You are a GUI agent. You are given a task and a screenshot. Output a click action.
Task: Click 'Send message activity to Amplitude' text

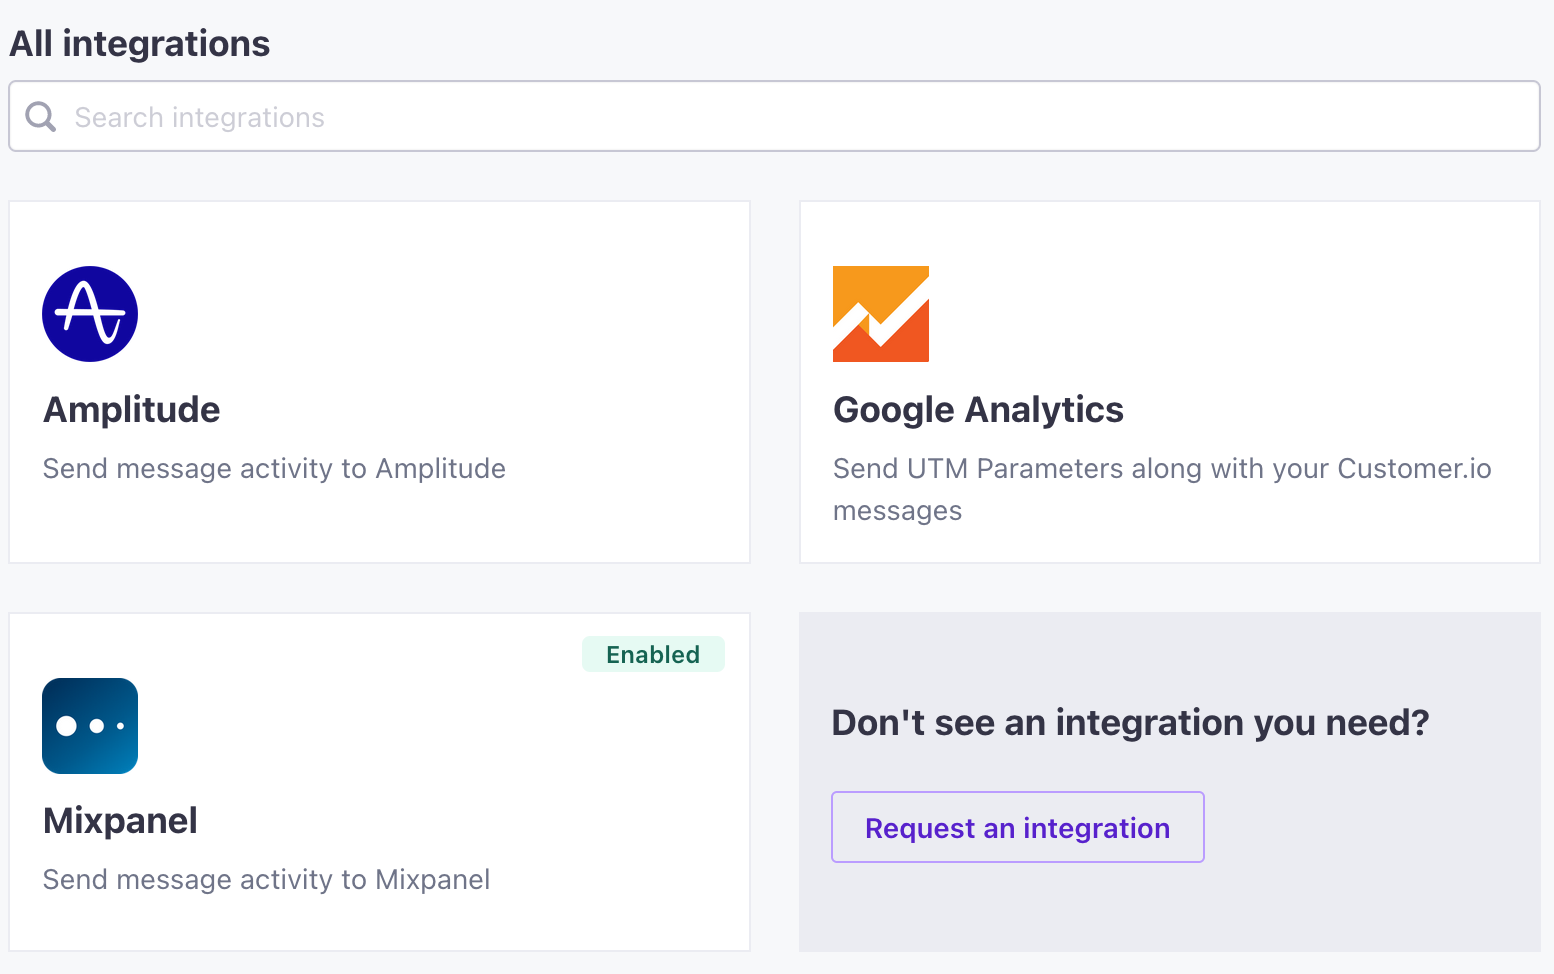click(274, 469)
